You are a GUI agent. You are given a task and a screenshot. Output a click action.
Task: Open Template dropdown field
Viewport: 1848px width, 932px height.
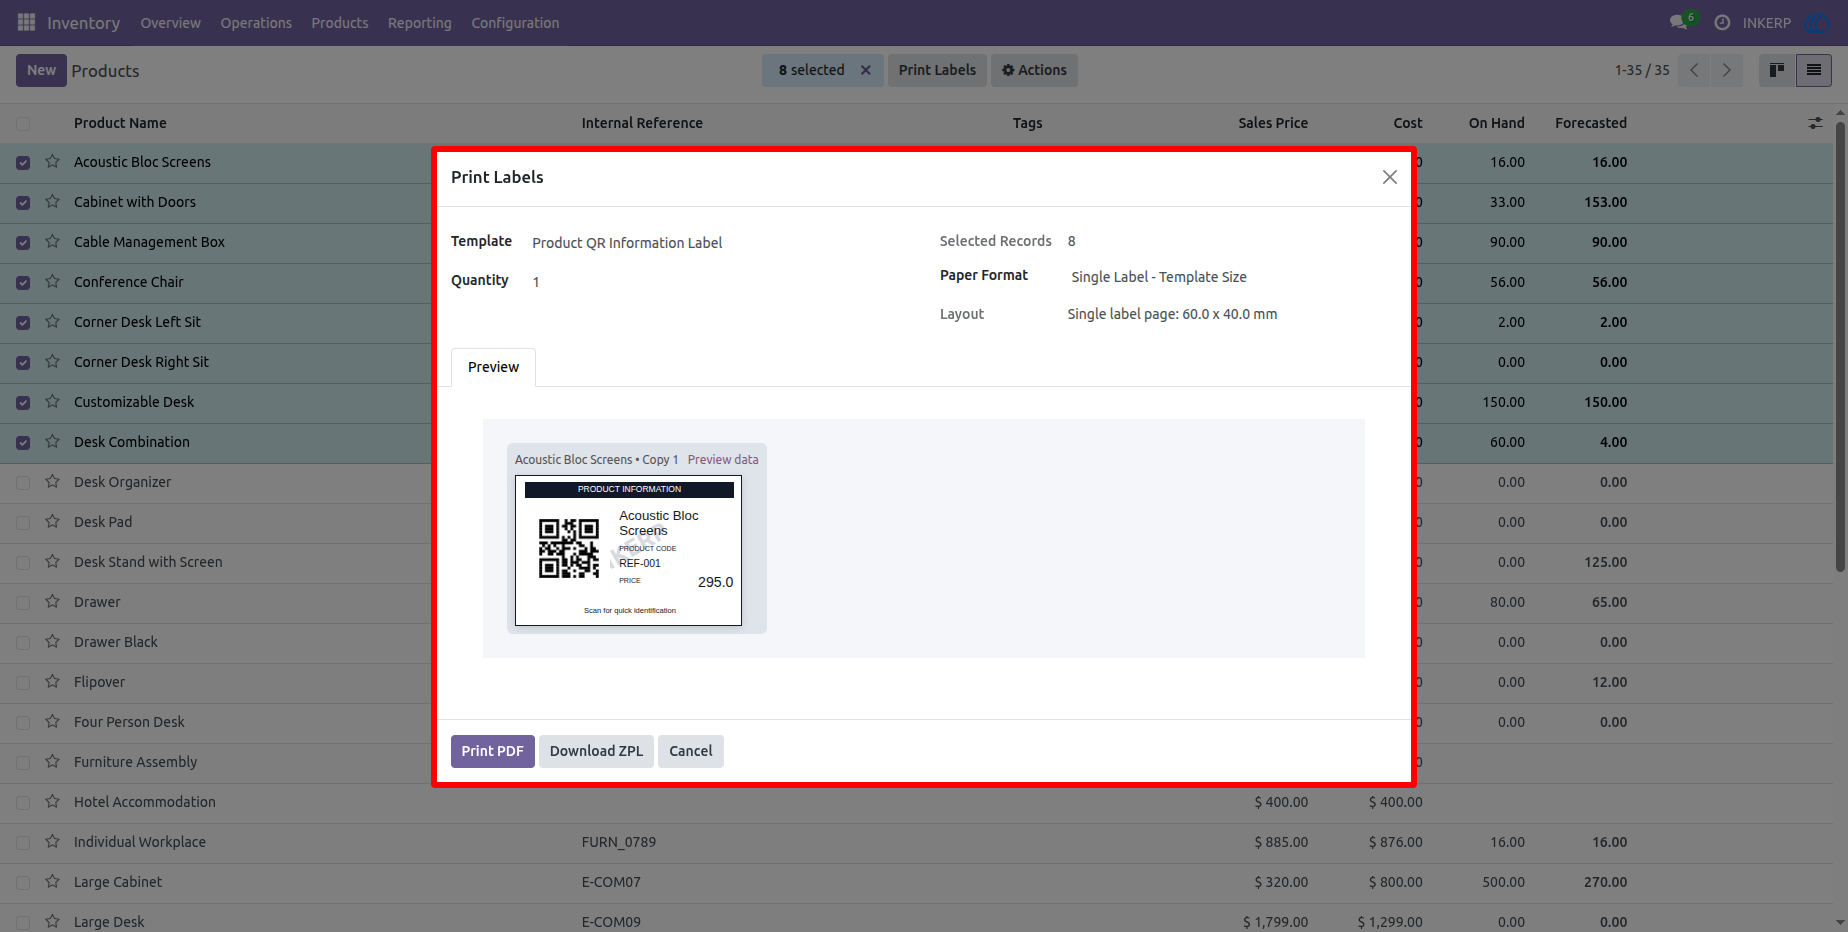point(720,243)
